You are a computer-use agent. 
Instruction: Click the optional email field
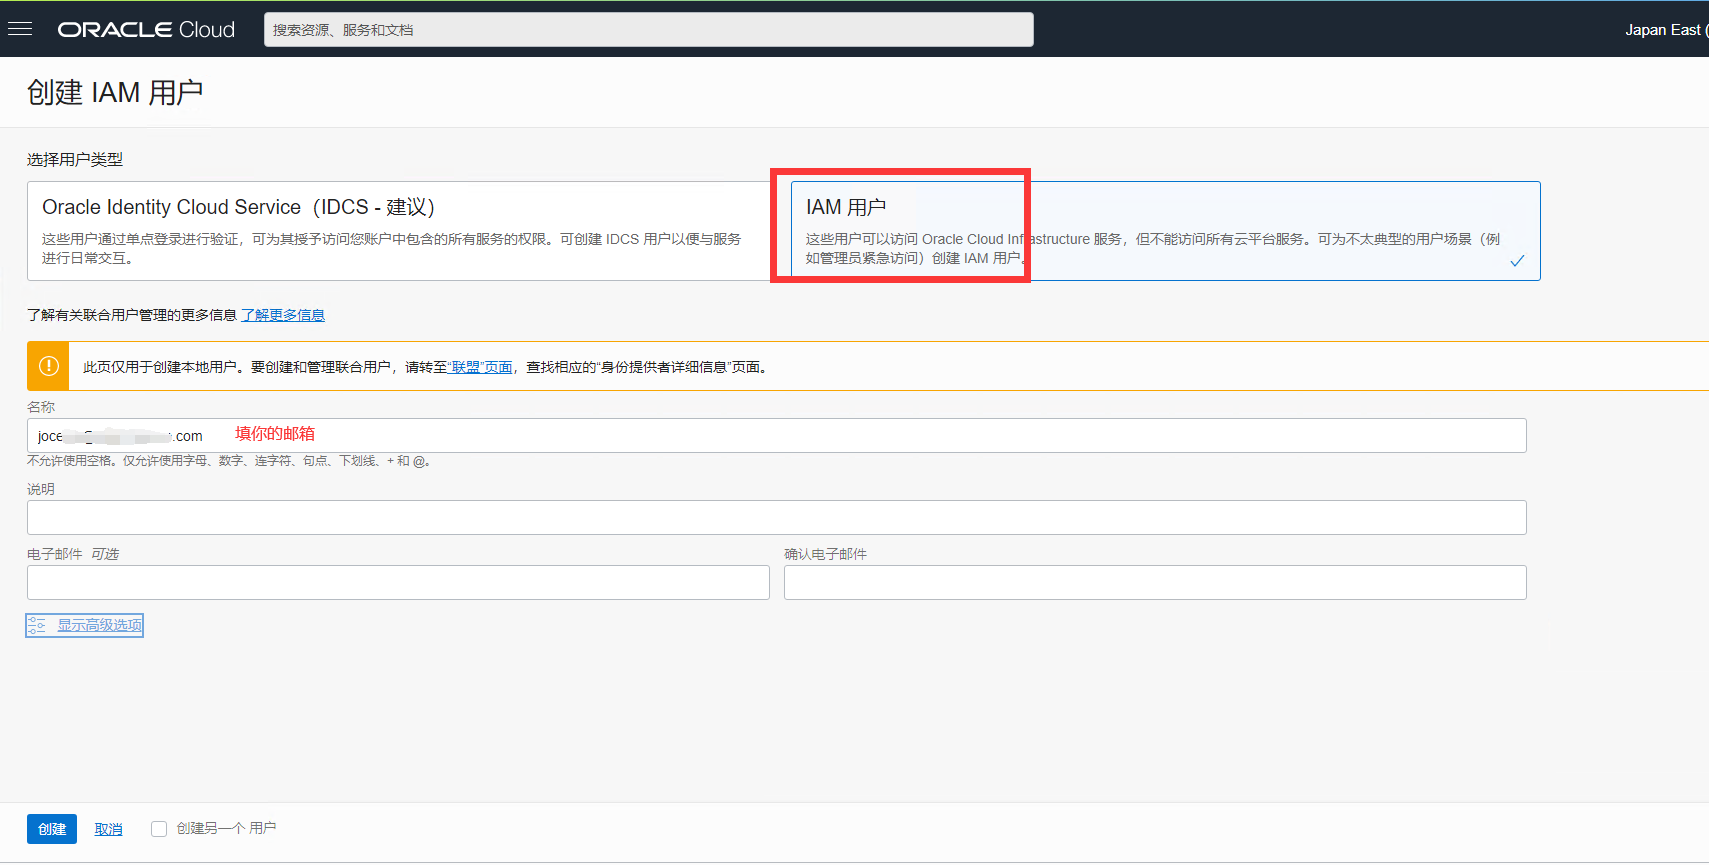398,583
